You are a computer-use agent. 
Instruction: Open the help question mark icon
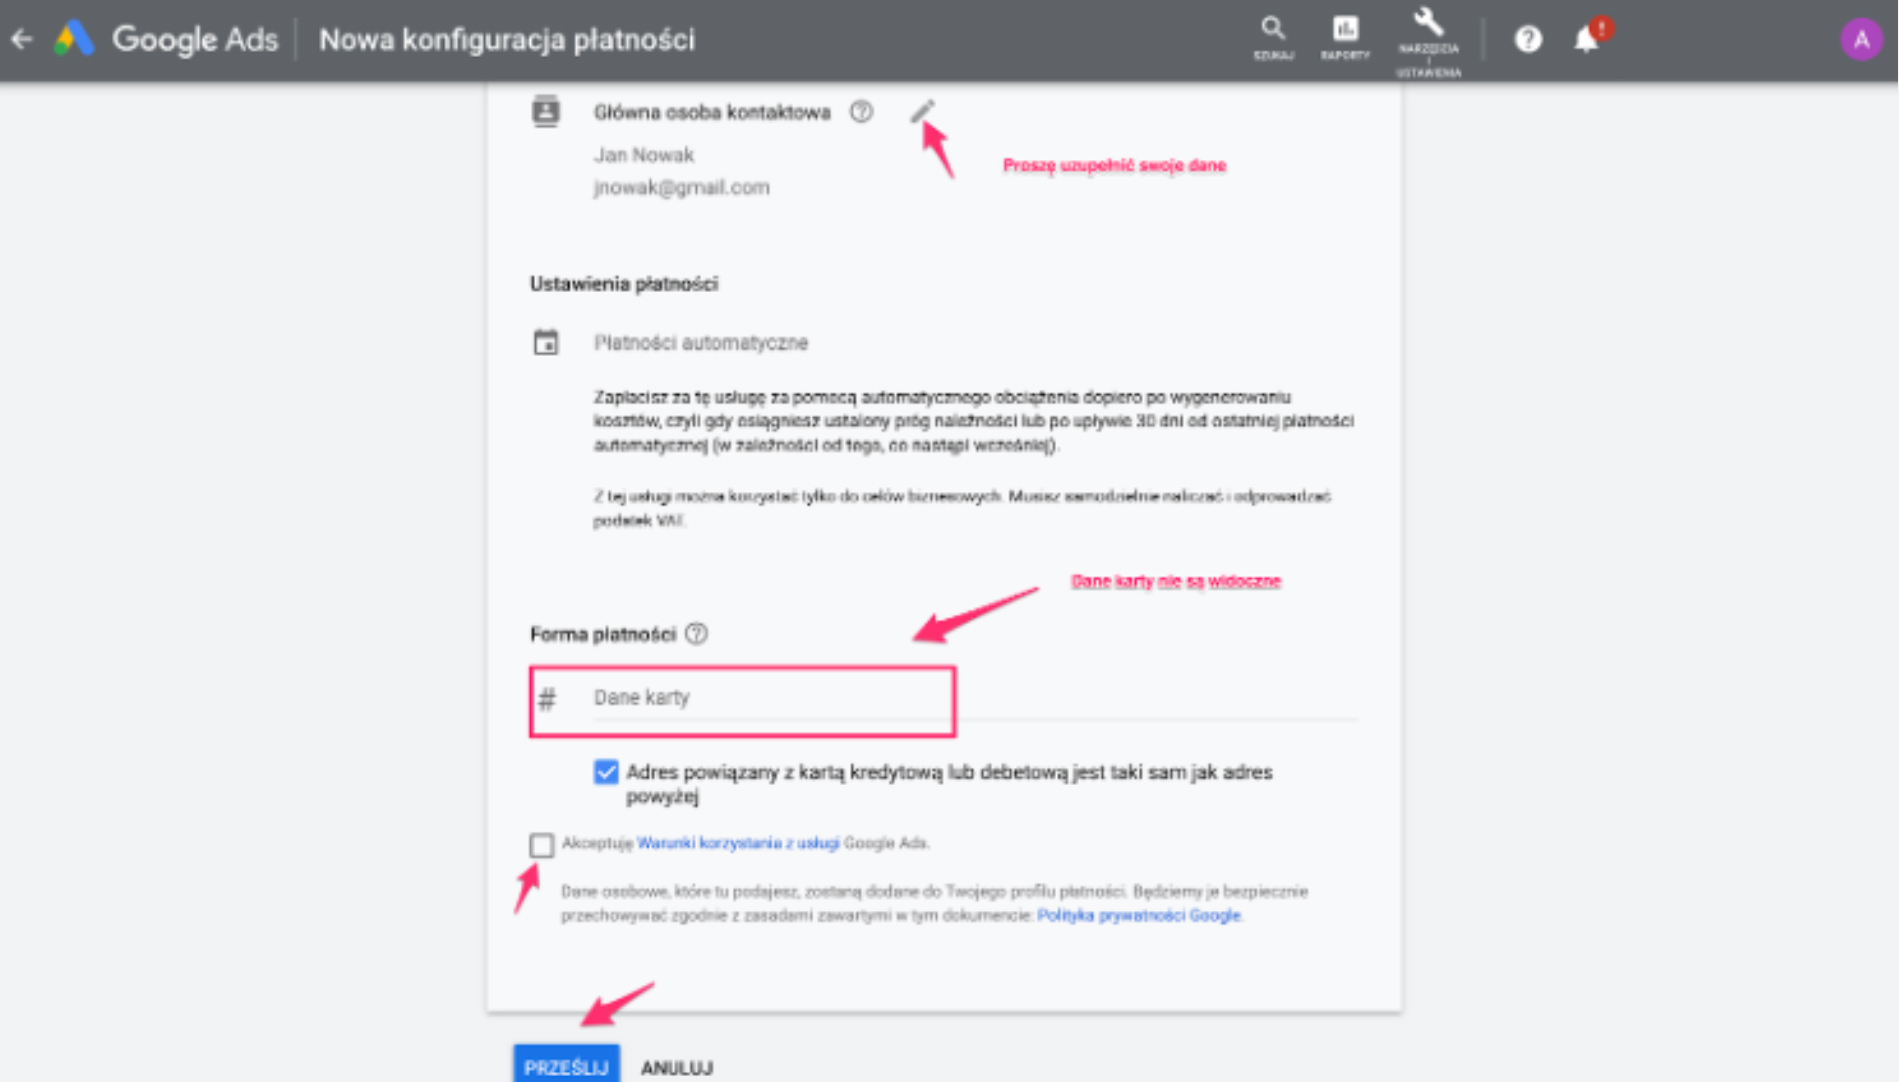(1528, 39)
